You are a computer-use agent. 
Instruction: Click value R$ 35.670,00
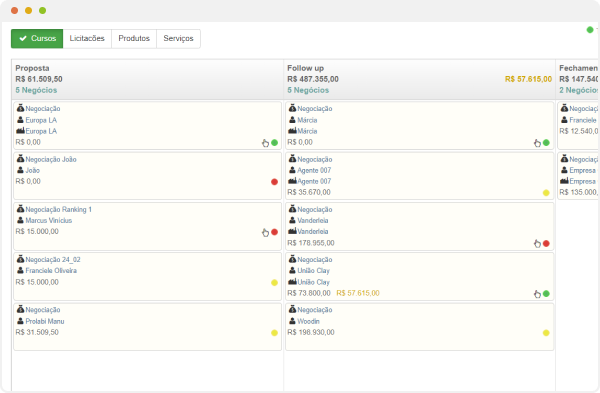309,192
